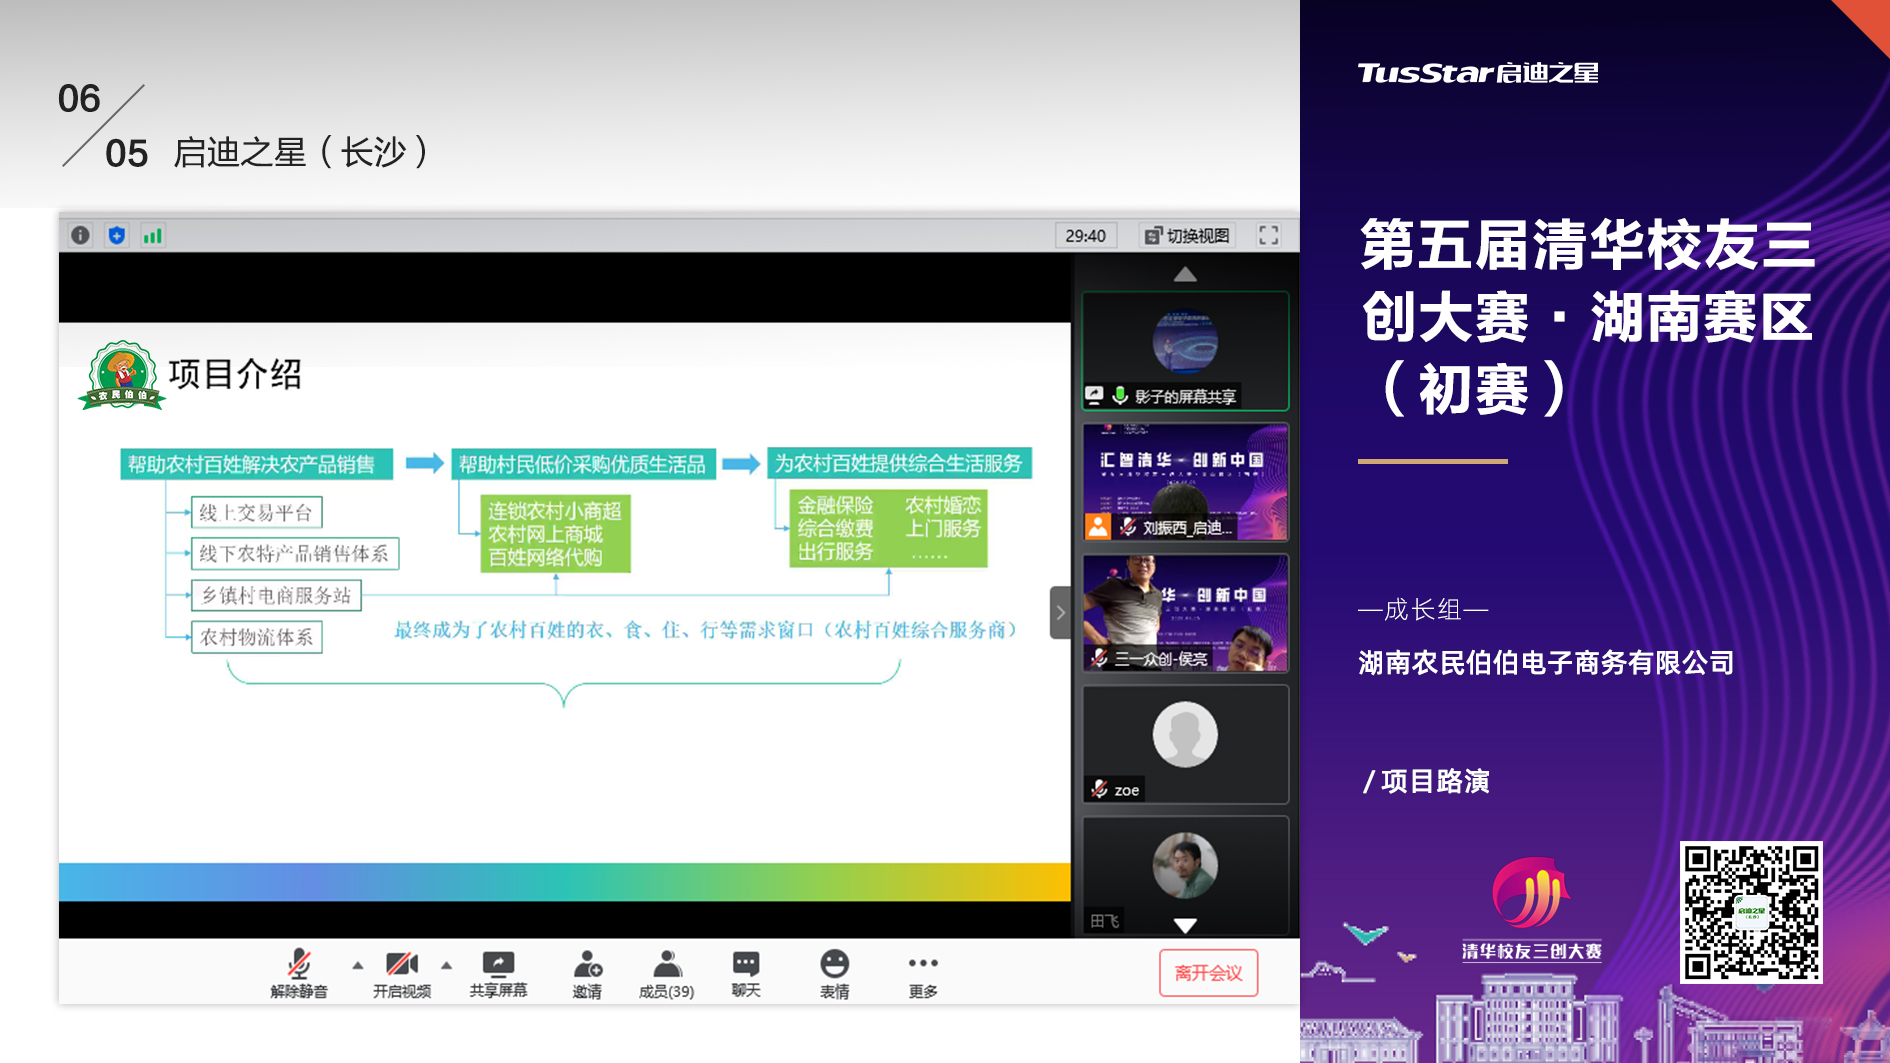Click the green network signal icon
The height and width of the screenshot is (1063, 1890).
(153, 235)
